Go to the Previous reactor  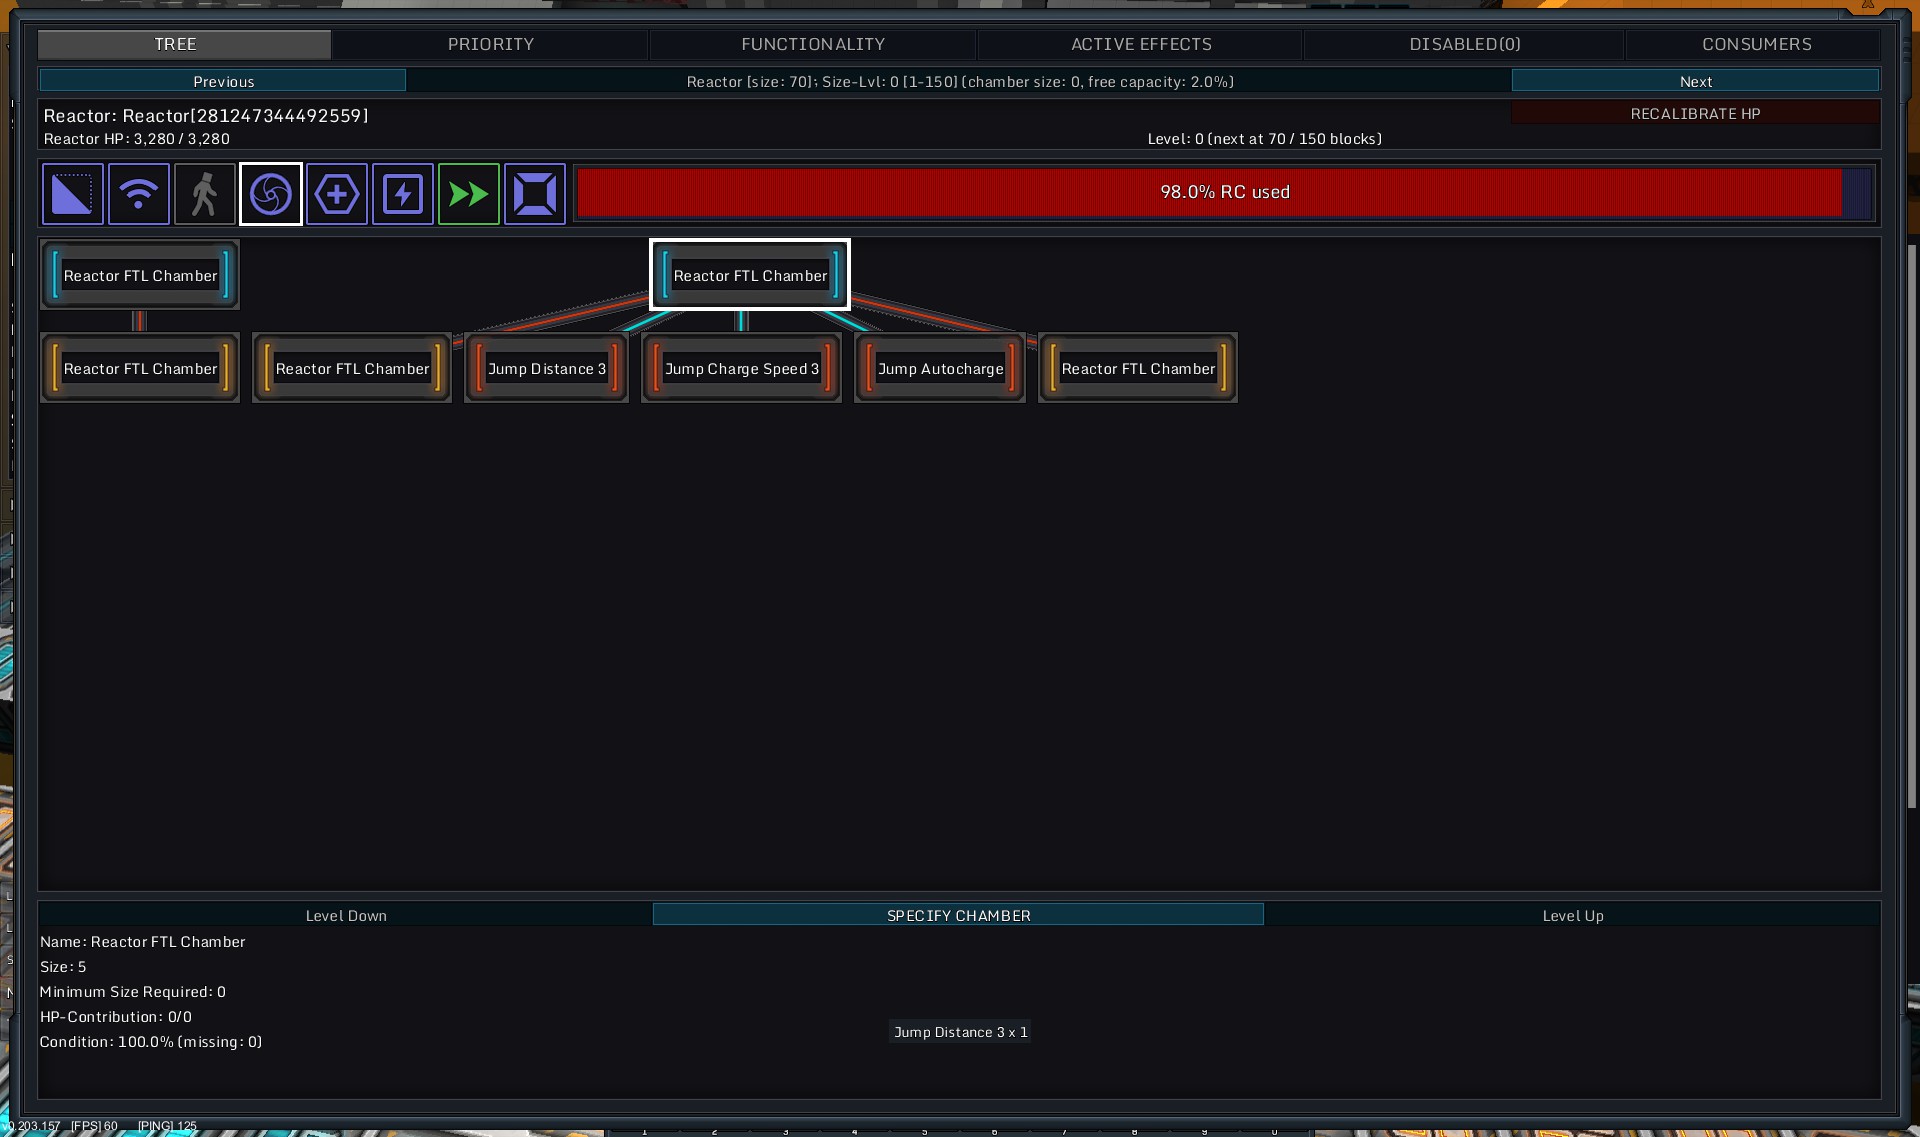click(x=223, y=81)
